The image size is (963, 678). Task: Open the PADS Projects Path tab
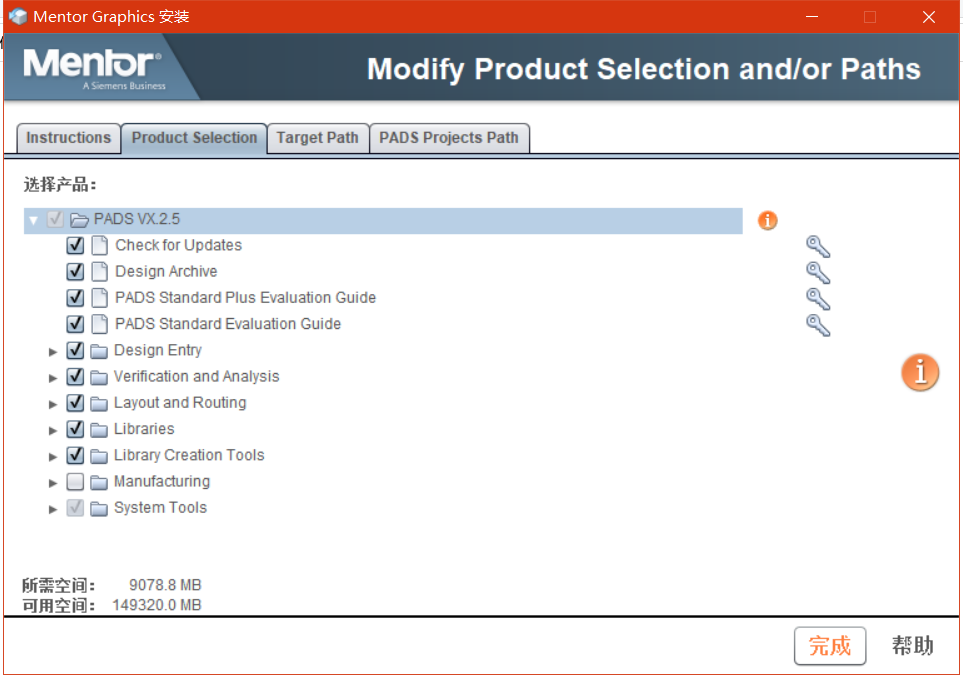pyautogui.click(x=449, y=138)
